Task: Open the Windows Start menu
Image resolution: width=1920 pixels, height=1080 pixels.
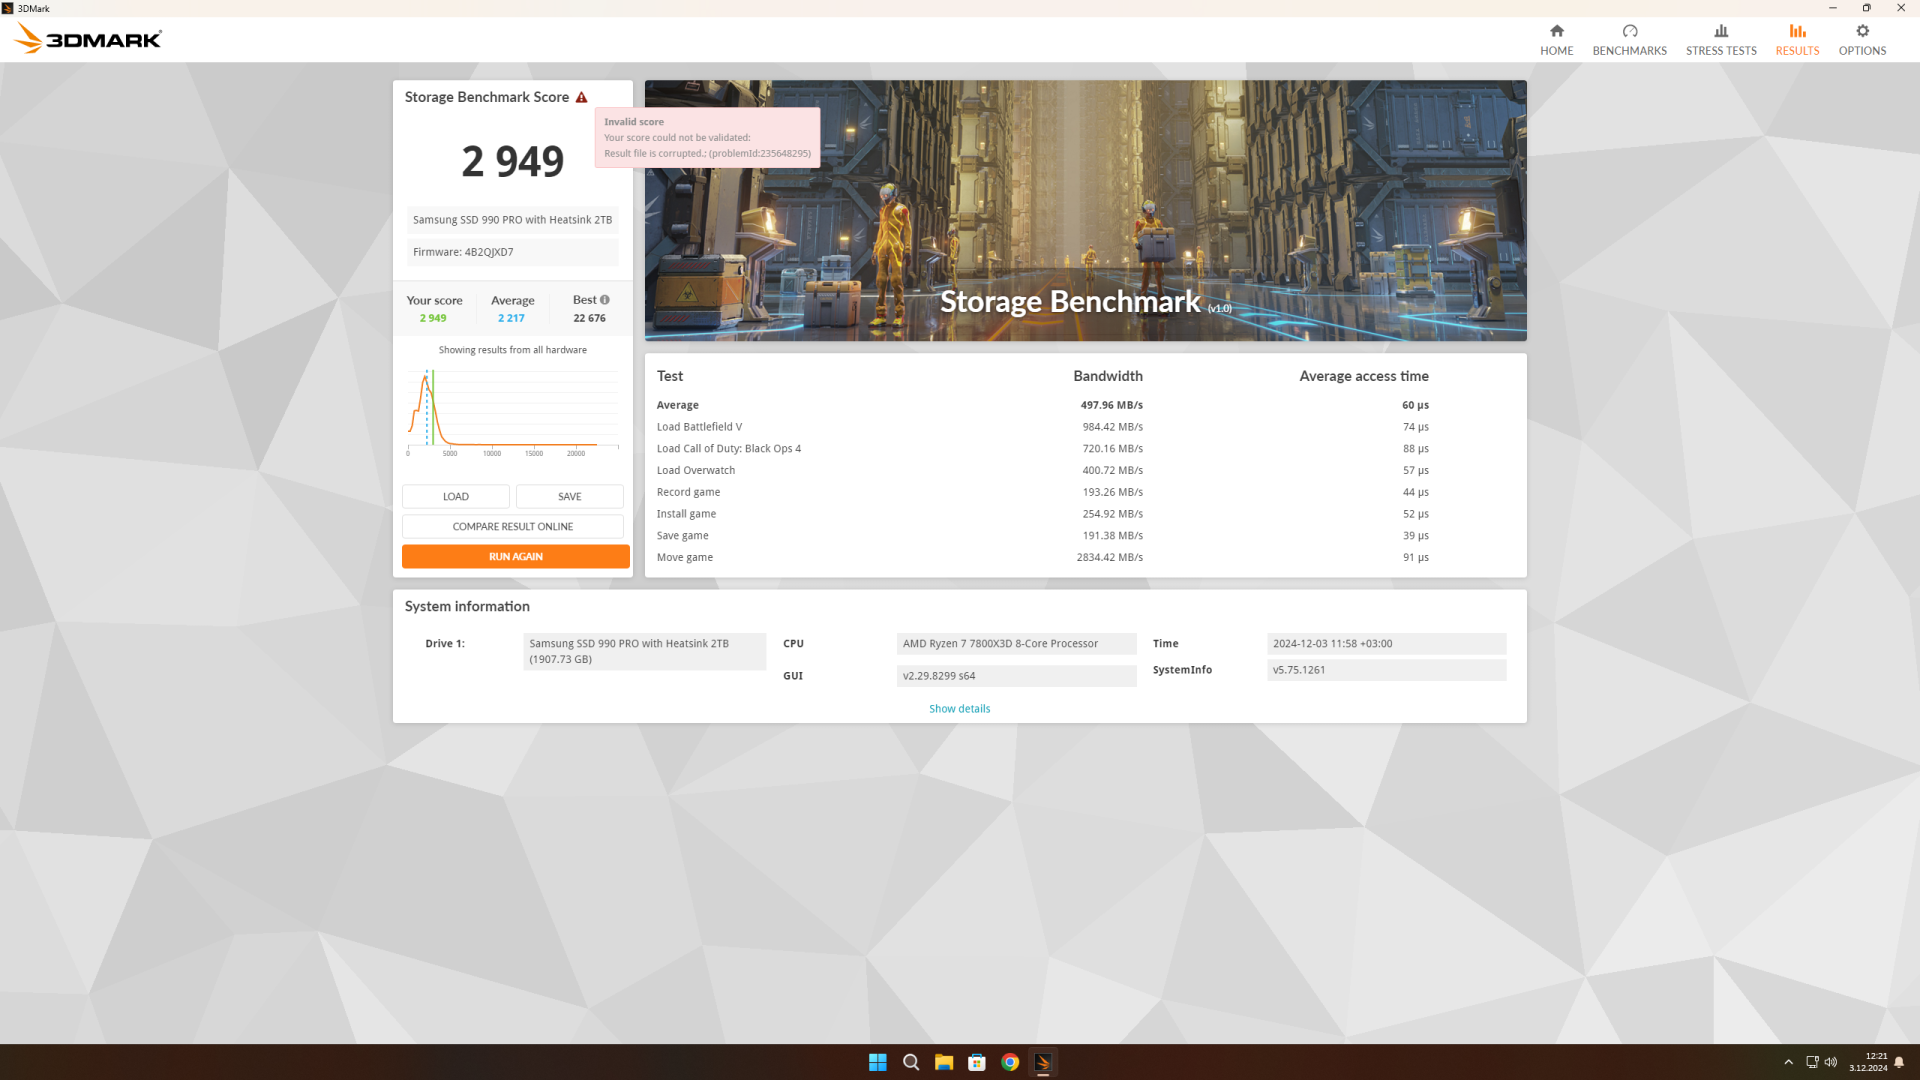Action: (x=877, y=1062)
